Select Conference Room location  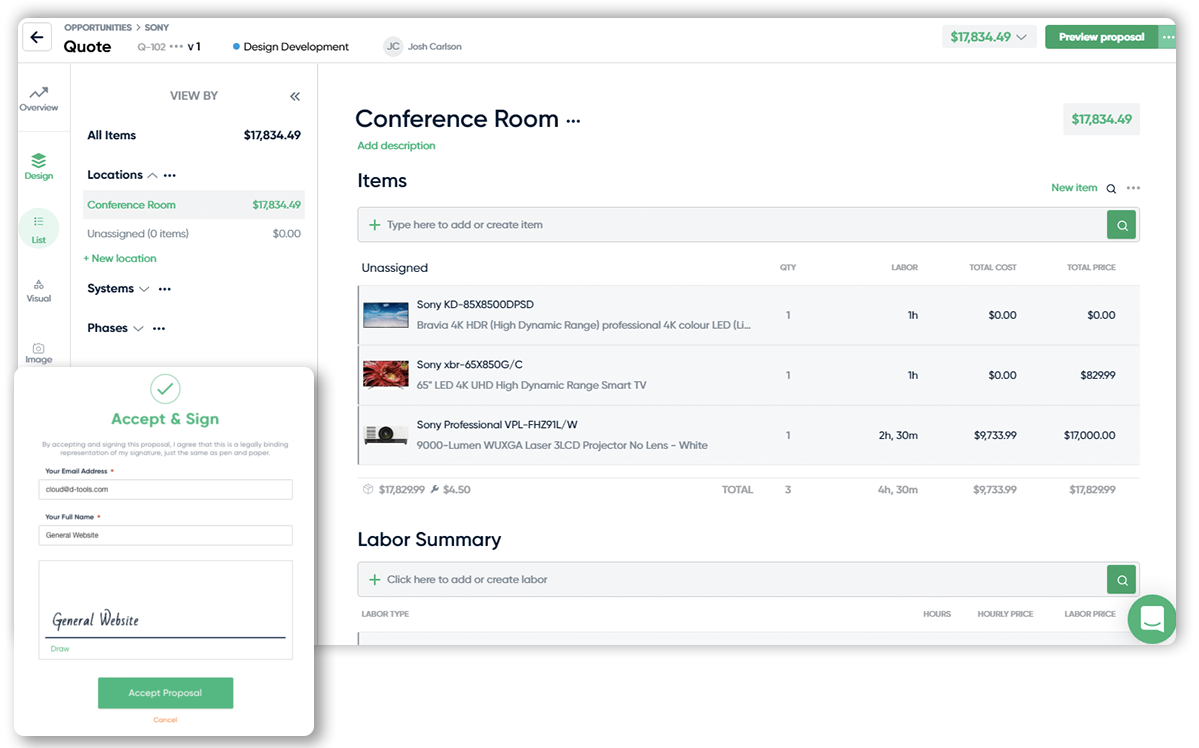pos(193,205)
